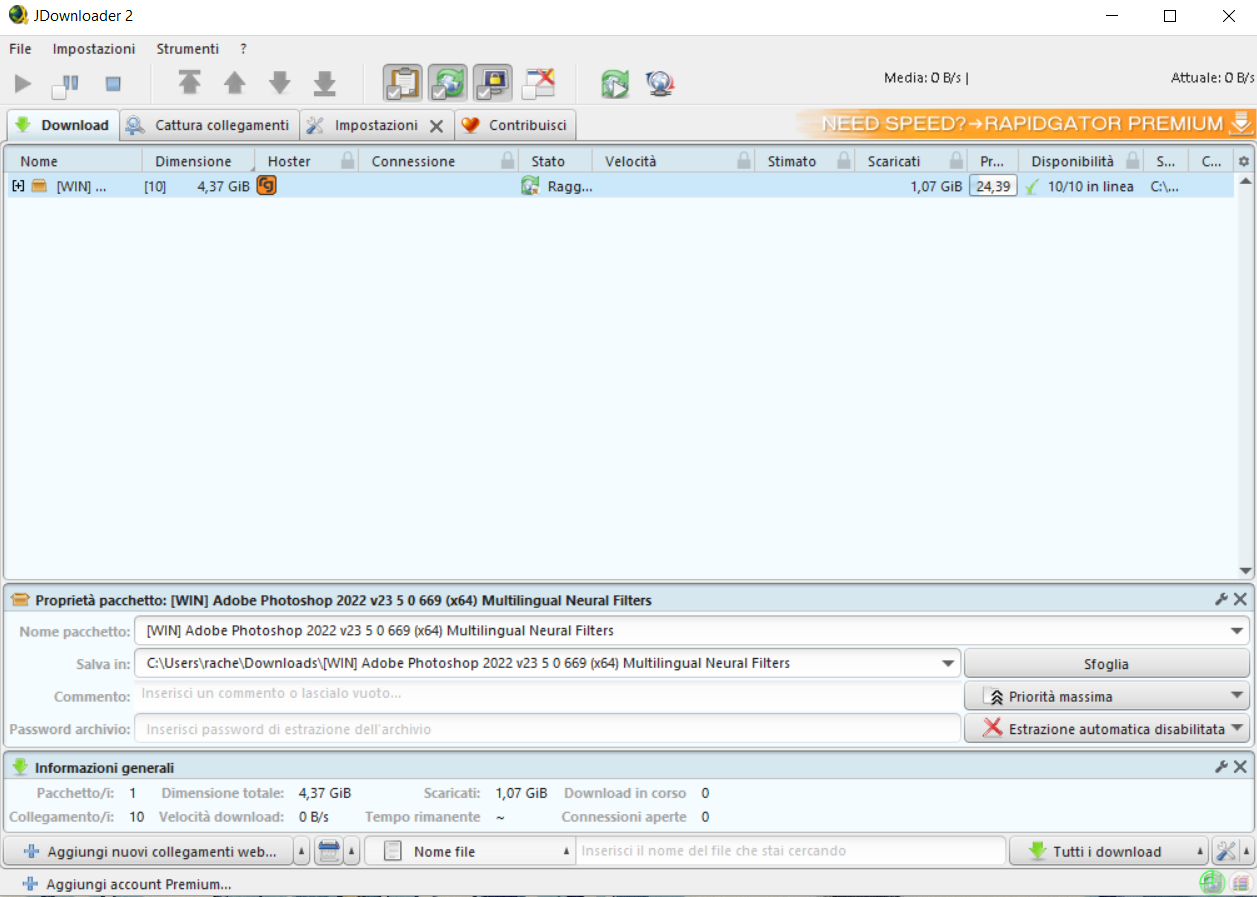Click the Rapidgator hoster icon in the row
Viewport: 1257px width, 897px height.
click(x=266, y=185)
